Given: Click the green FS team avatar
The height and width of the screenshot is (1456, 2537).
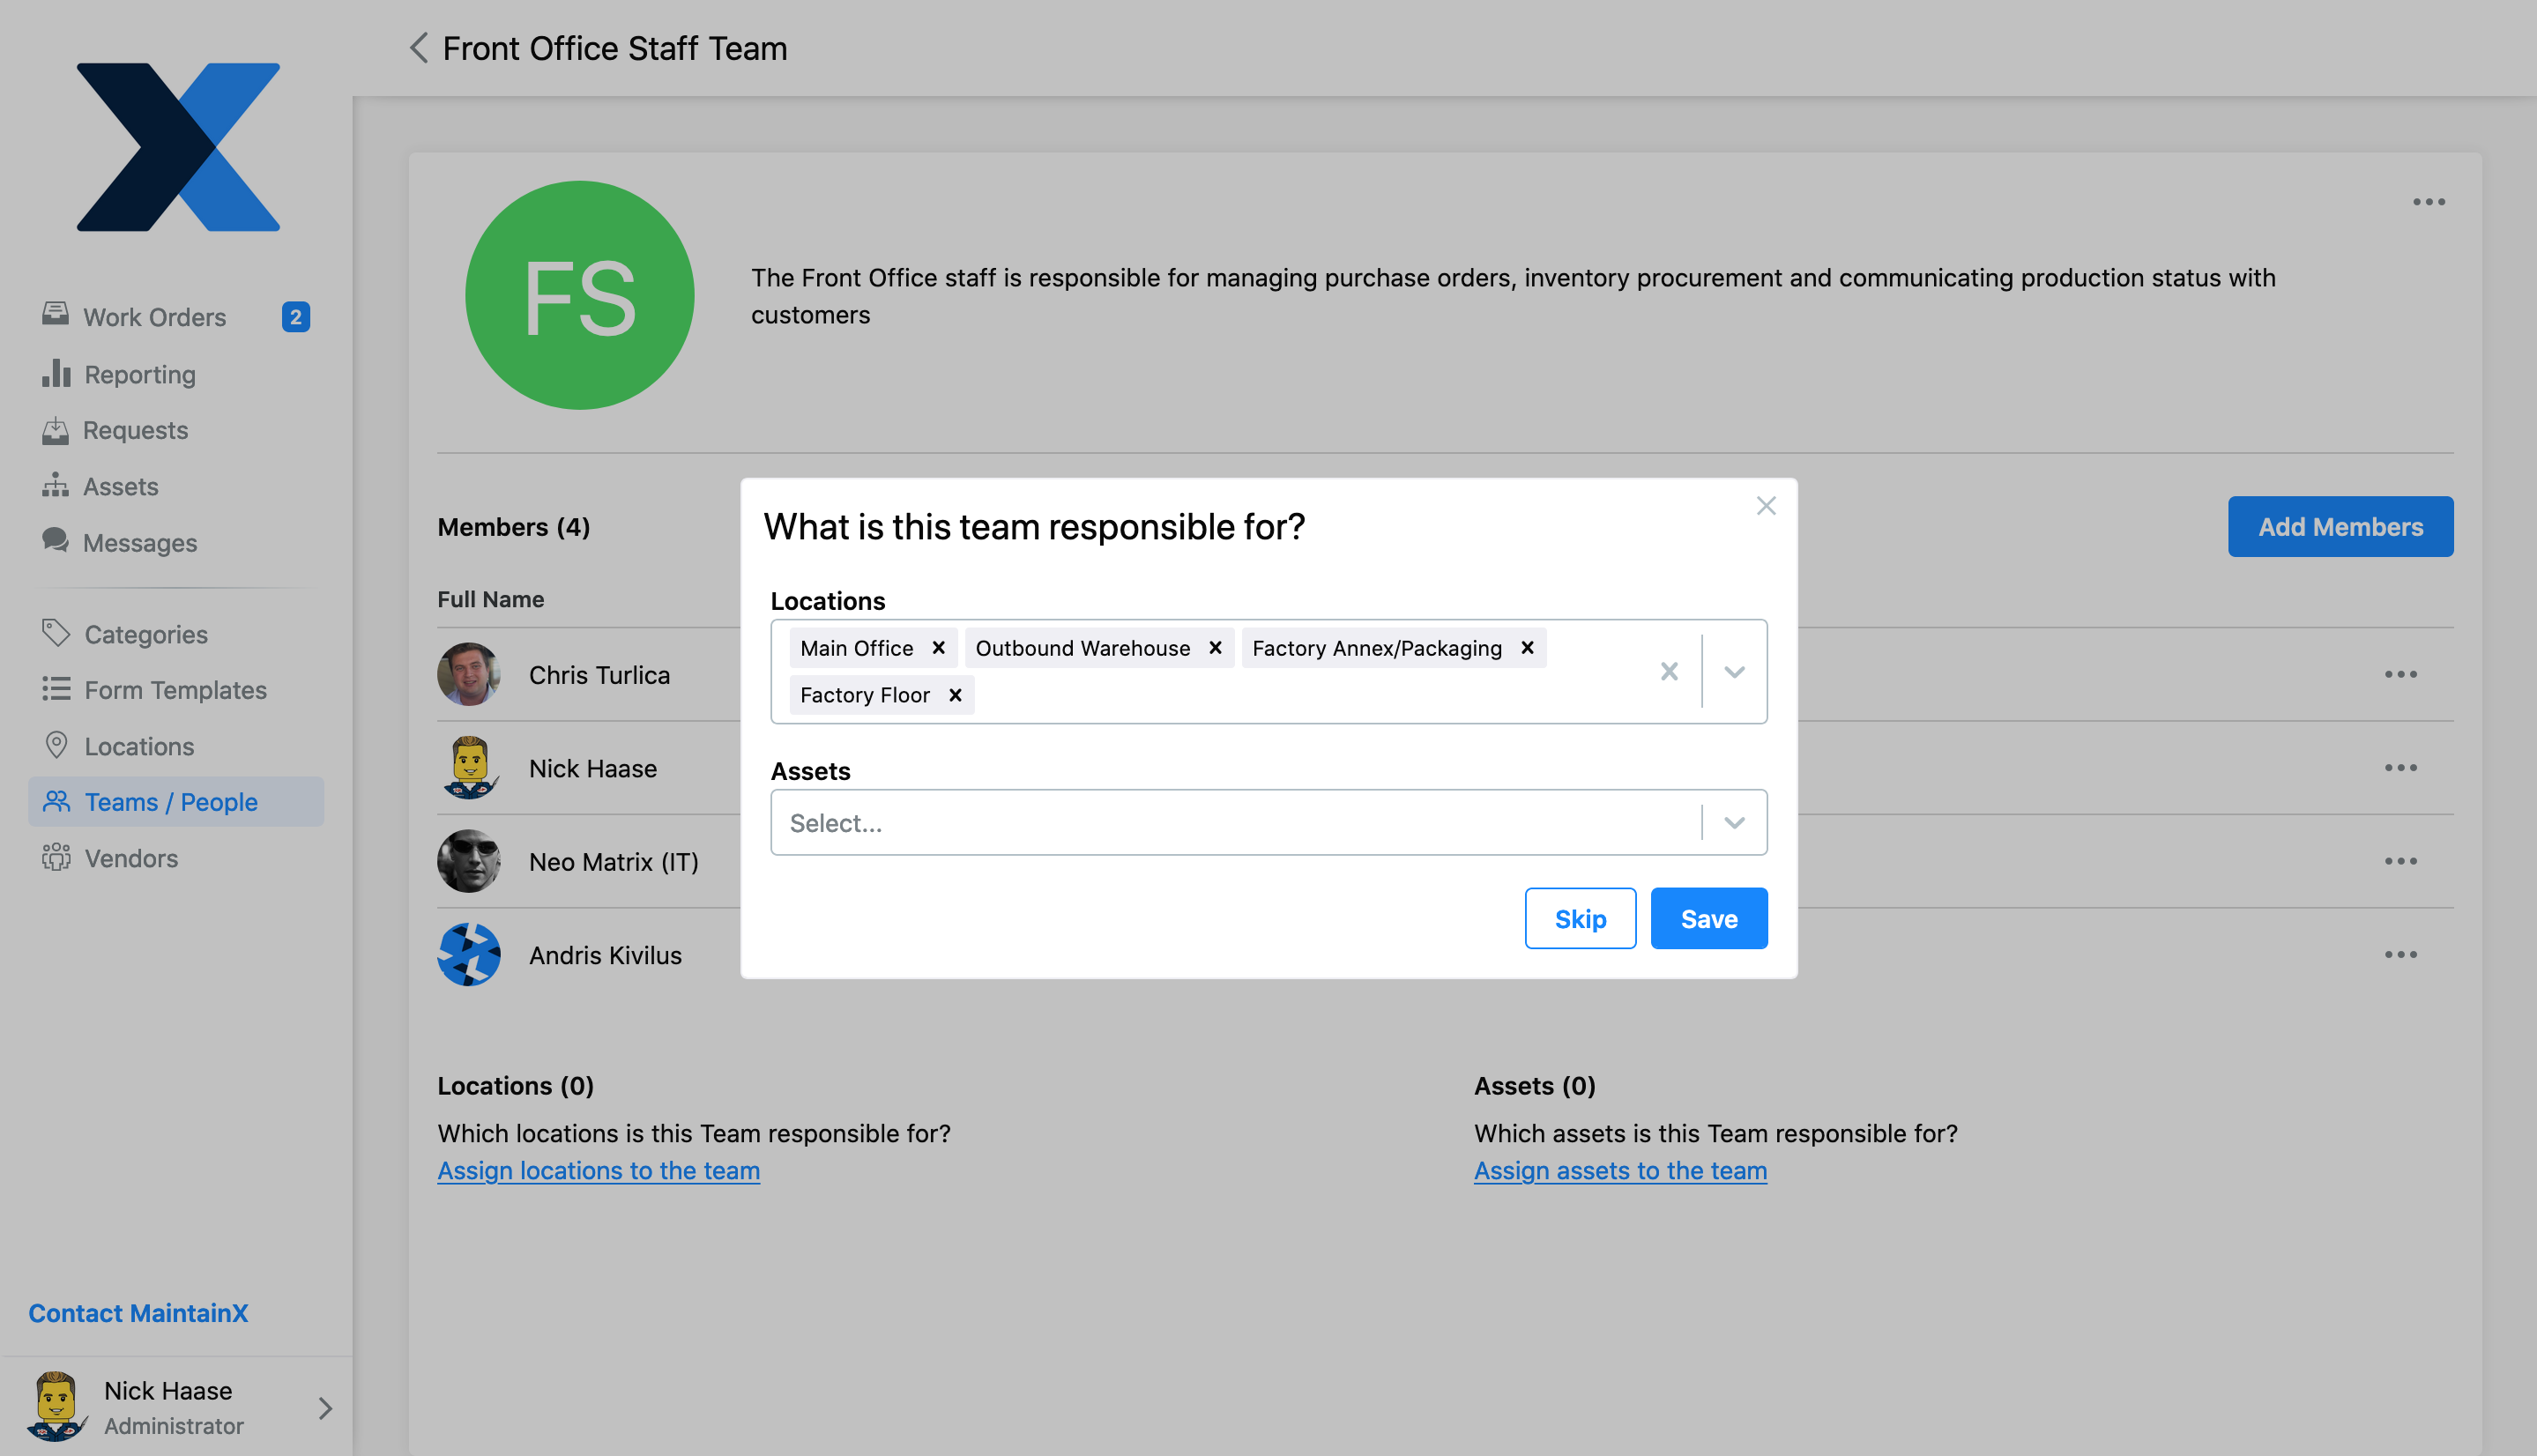Looking at the screenshot, I should coord(580,295).
